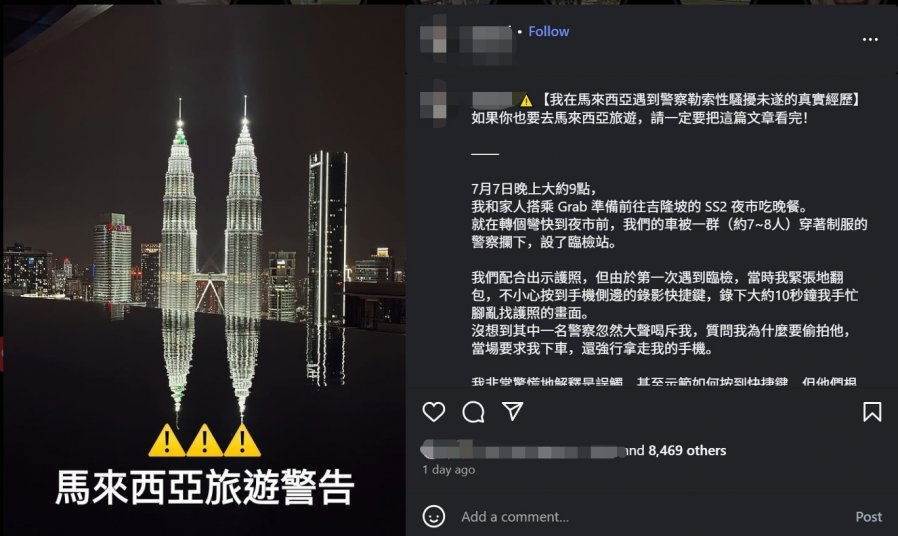Image resolution: width=898 pixels, height=536 pixels.
Task: Share post using paper plane icon
Action: [512, 411]
